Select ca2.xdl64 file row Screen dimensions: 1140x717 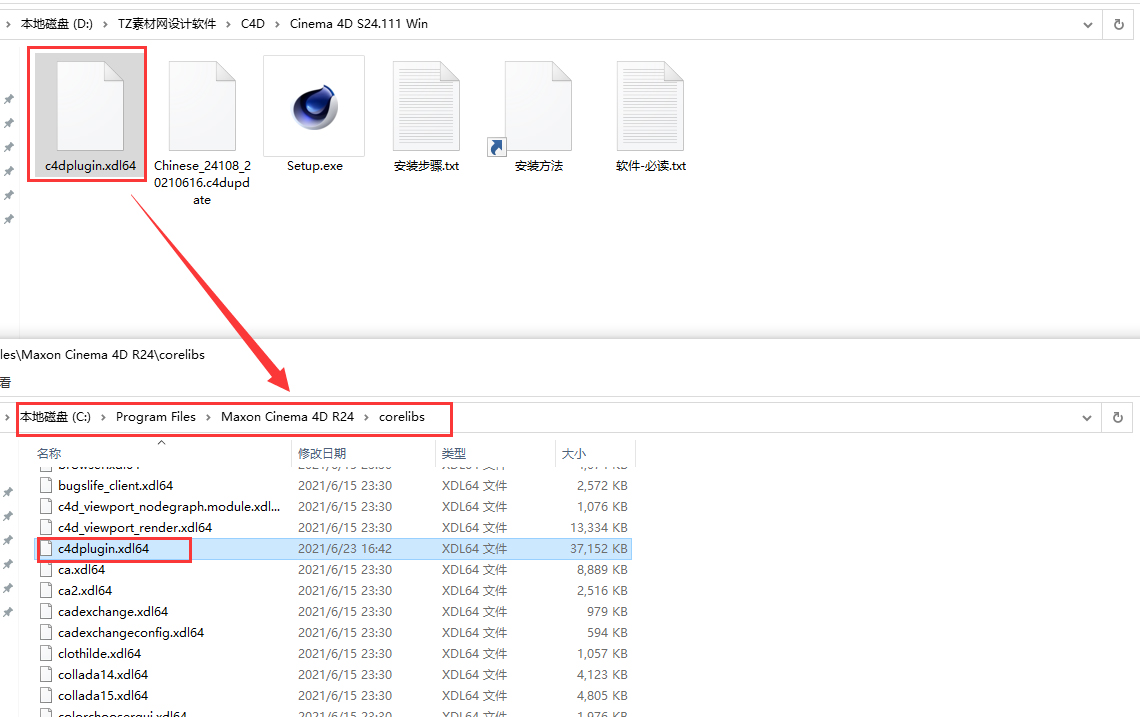coord(333,590)
